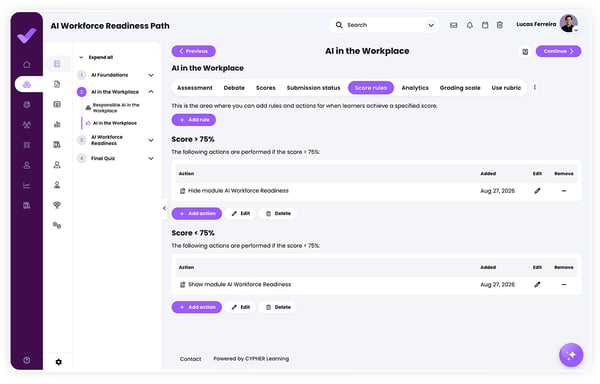The image size is (600, 384).
Task: Click the Show module AI Workforce Readiness text
Action: [x=240, y=285]
